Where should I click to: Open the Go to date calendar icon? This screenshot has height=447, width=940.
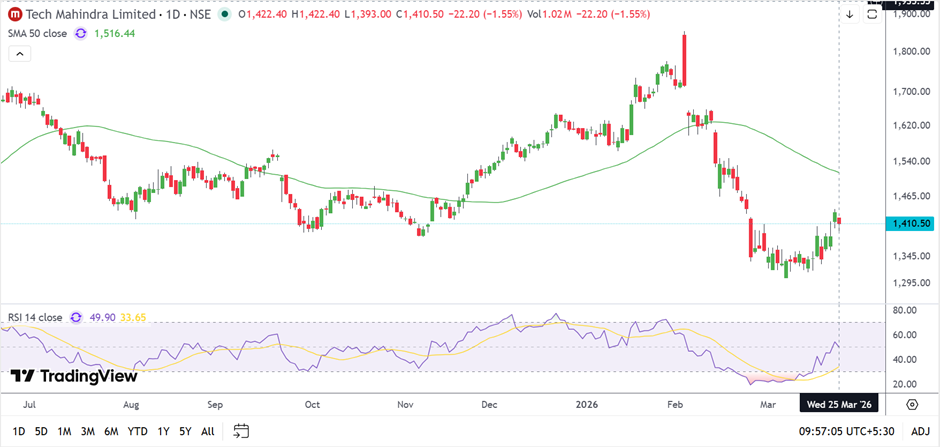pos(241,431)
